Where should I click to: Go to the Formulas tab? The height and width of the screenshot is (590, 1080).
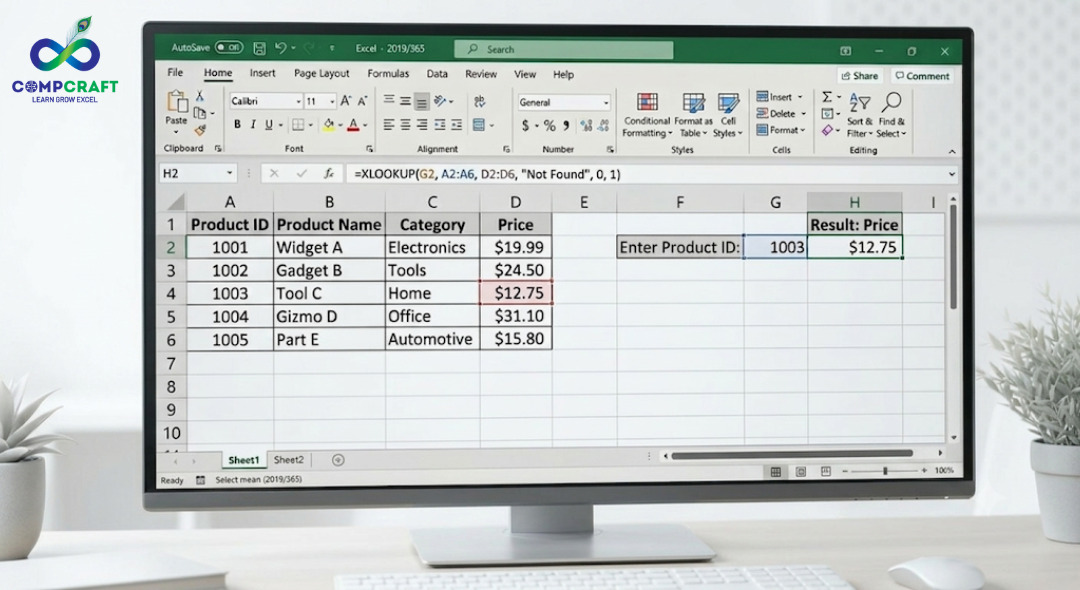click(x=388, y=74)
